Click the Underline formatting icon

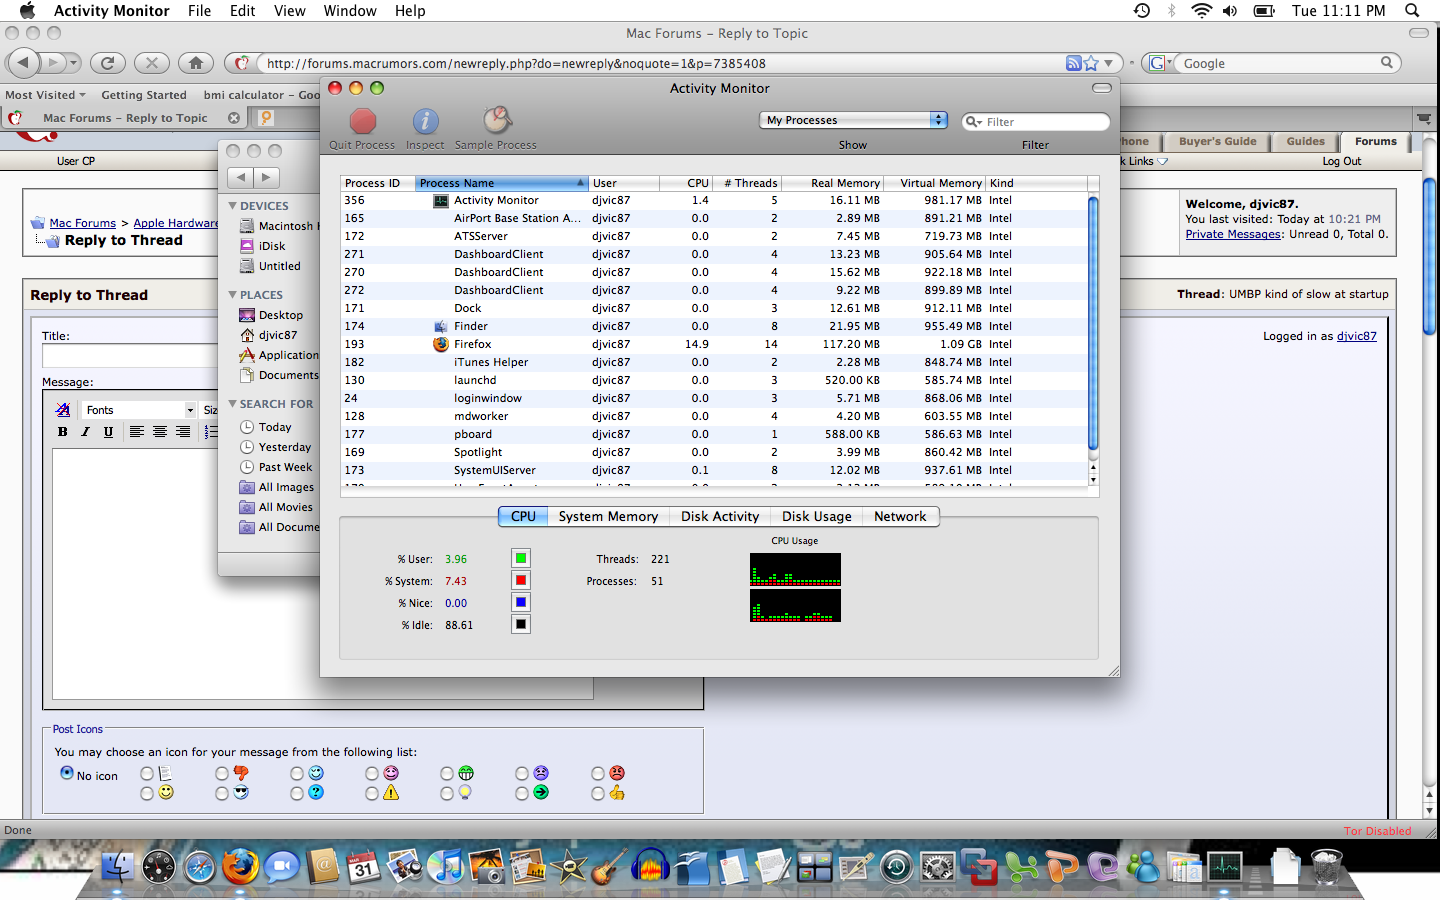(108, 432)
